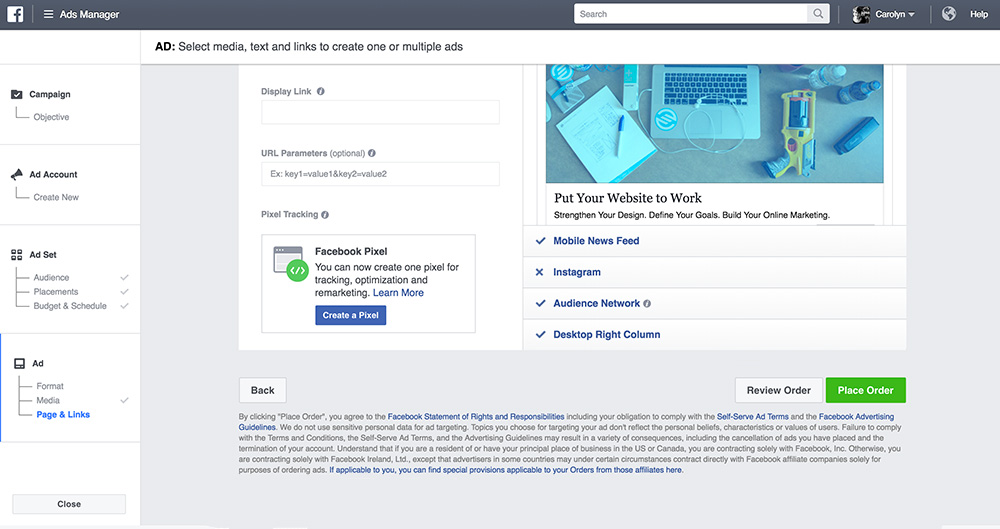
Task: Click the ad preview image
Action: pos(714,123)
